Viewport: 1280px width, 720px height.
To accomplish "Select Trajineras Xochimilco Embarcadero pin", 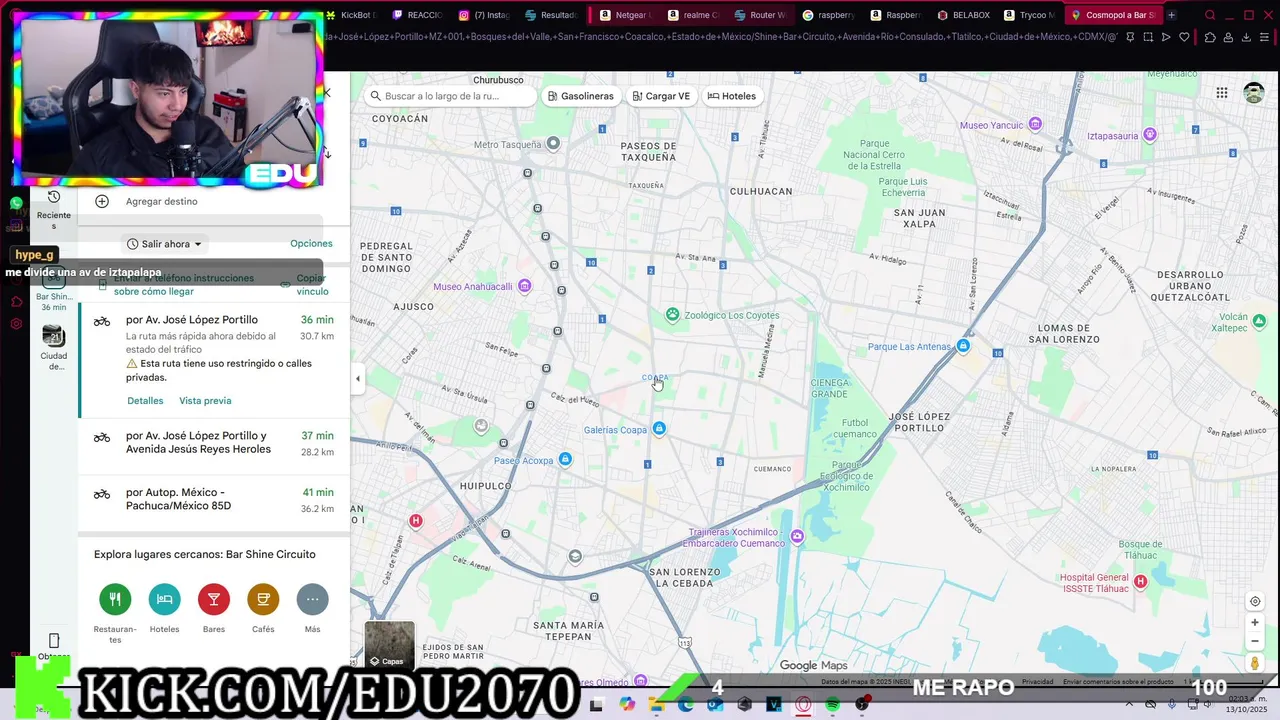I will 797,537.
